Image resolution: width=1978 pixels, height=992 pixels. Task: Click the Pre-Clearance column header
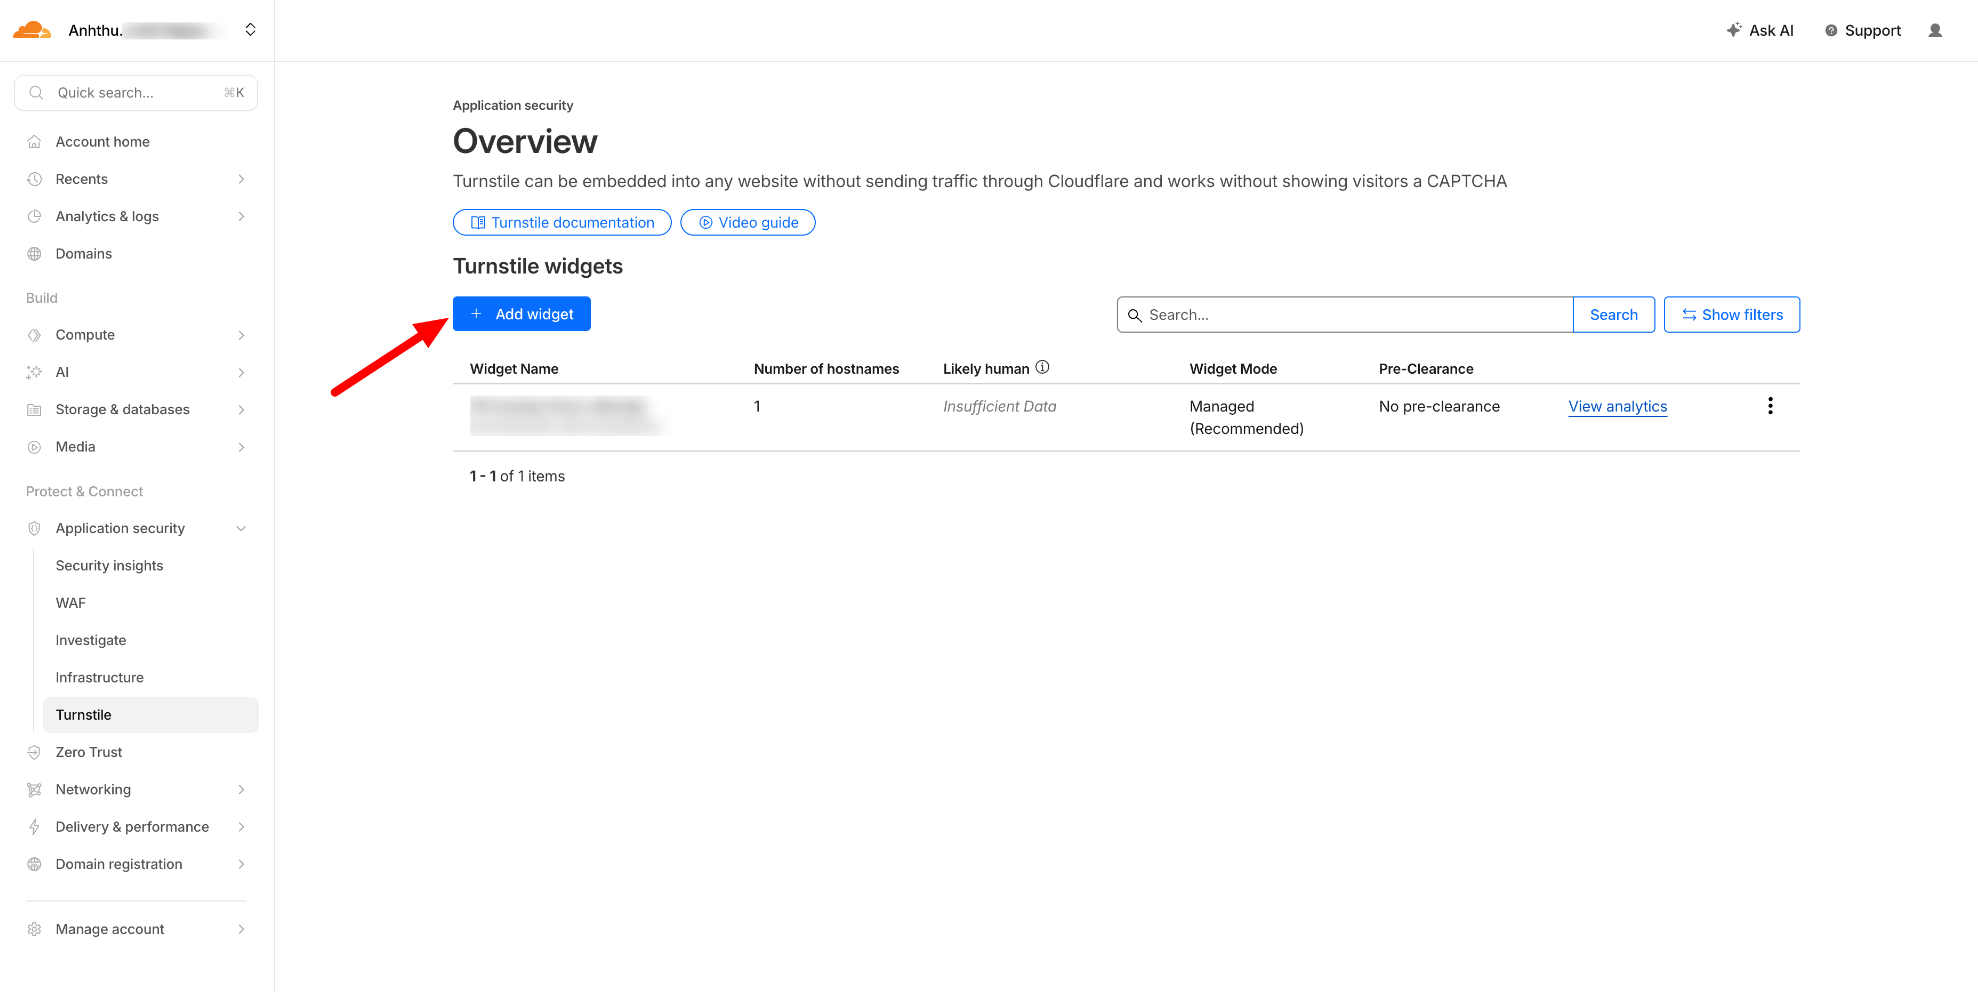coord(1426,369)
